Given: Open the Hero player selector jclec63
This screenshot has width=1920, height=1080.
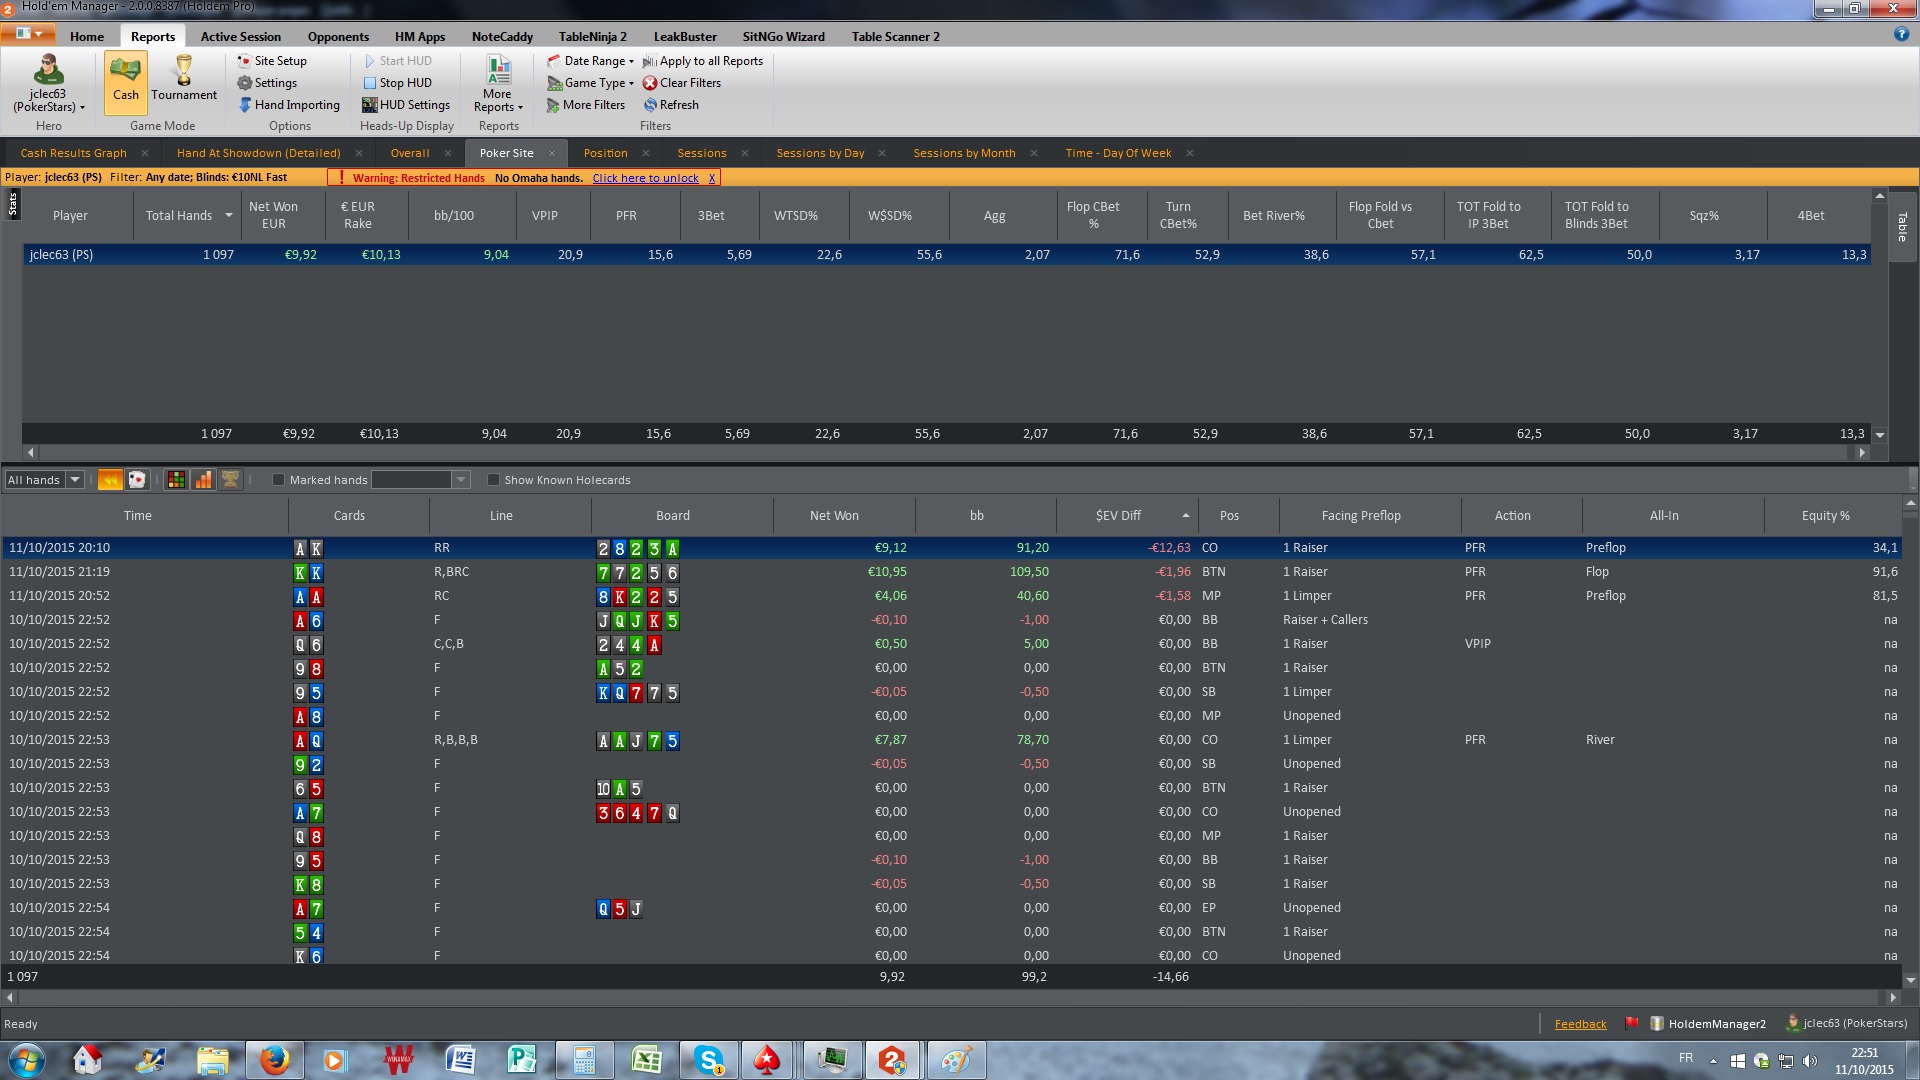Looking at the screenshot, I should (48, 84).
